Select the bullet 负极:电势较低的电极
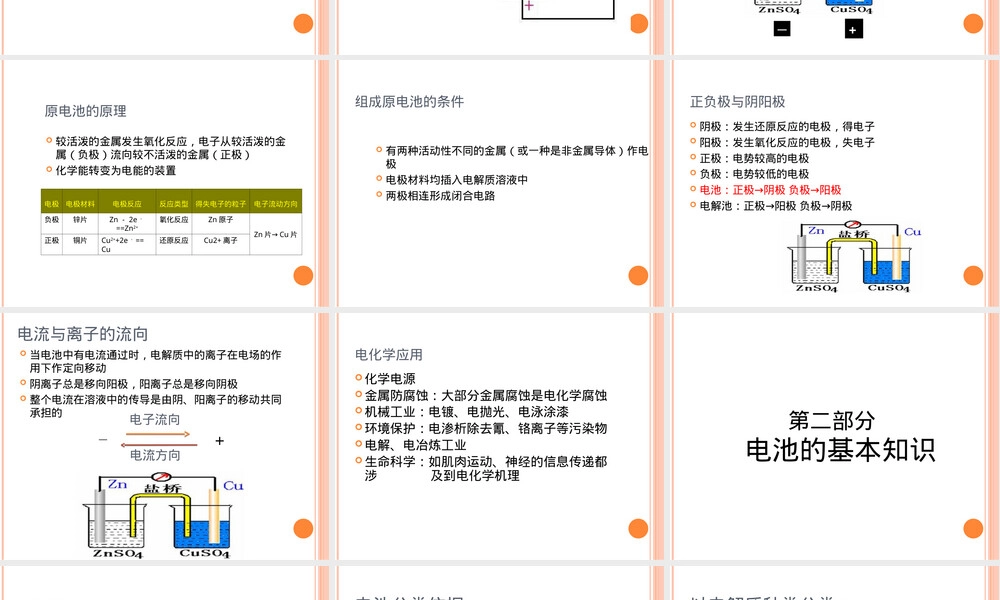Screen dimensions: 1000x600 click(x=754, y=173)
